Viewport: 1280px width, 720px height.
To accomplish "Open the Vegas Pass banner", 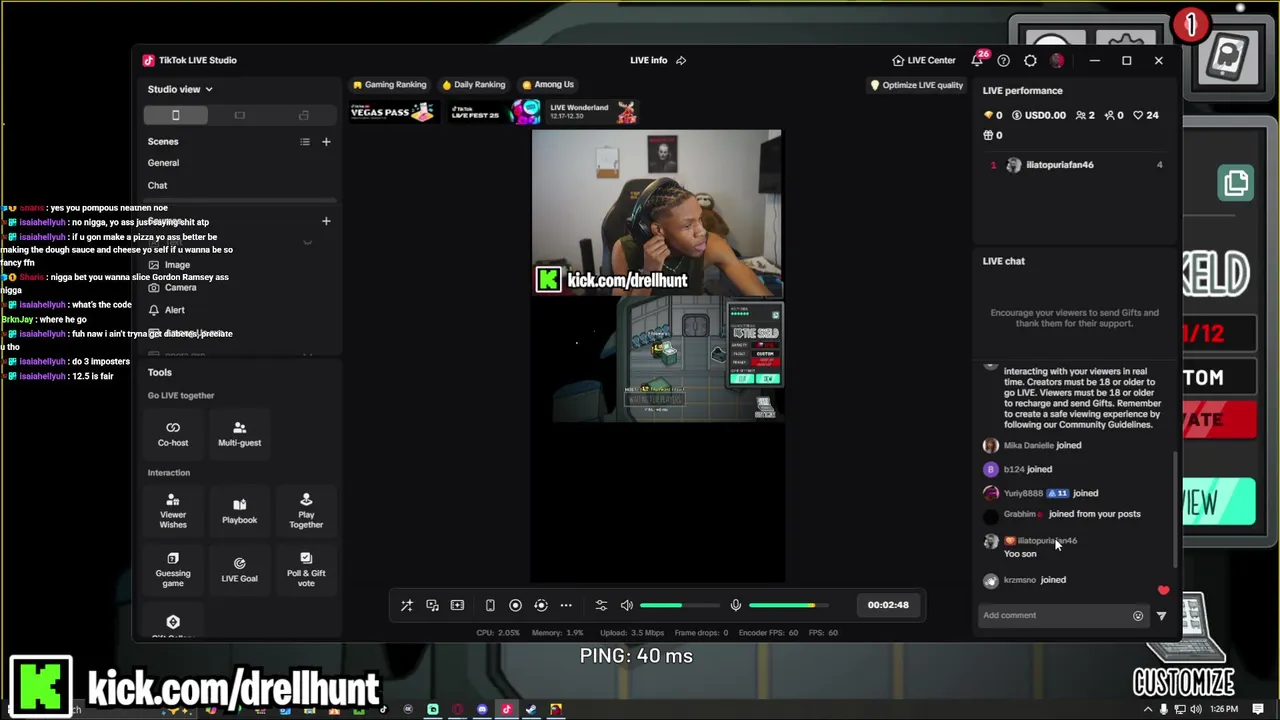I will pyautogui.click(x=392, y=112).
